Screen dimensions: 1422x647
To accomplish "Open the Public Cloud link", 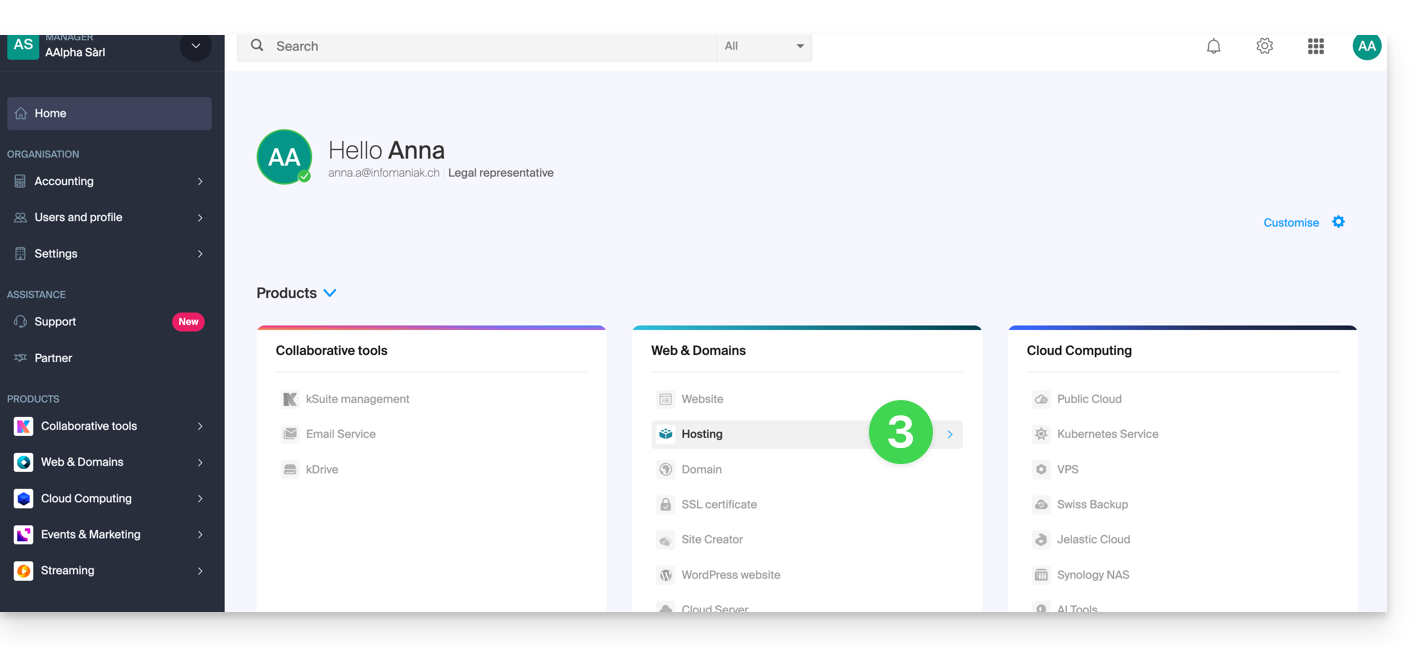I will pyautogui.click(x=1089, y=399).
